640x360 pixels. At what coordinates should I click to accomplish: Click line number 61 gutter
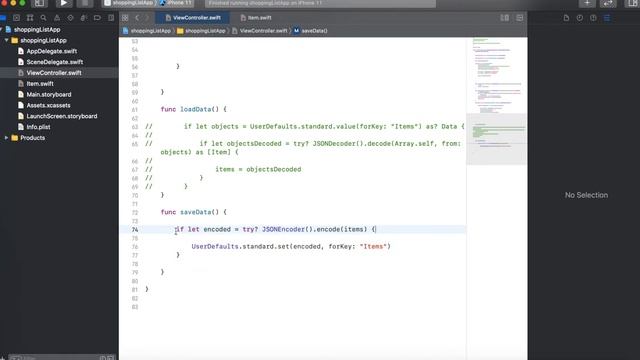(x=135, y=109)
